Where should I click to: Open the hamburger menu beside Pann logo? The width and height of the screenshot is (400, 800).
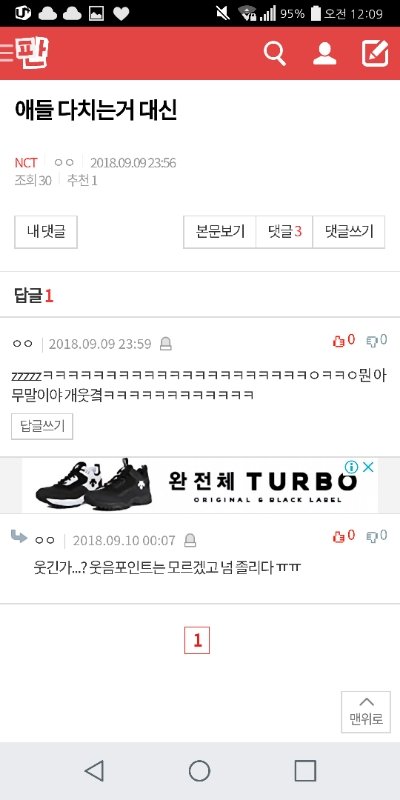7,53
